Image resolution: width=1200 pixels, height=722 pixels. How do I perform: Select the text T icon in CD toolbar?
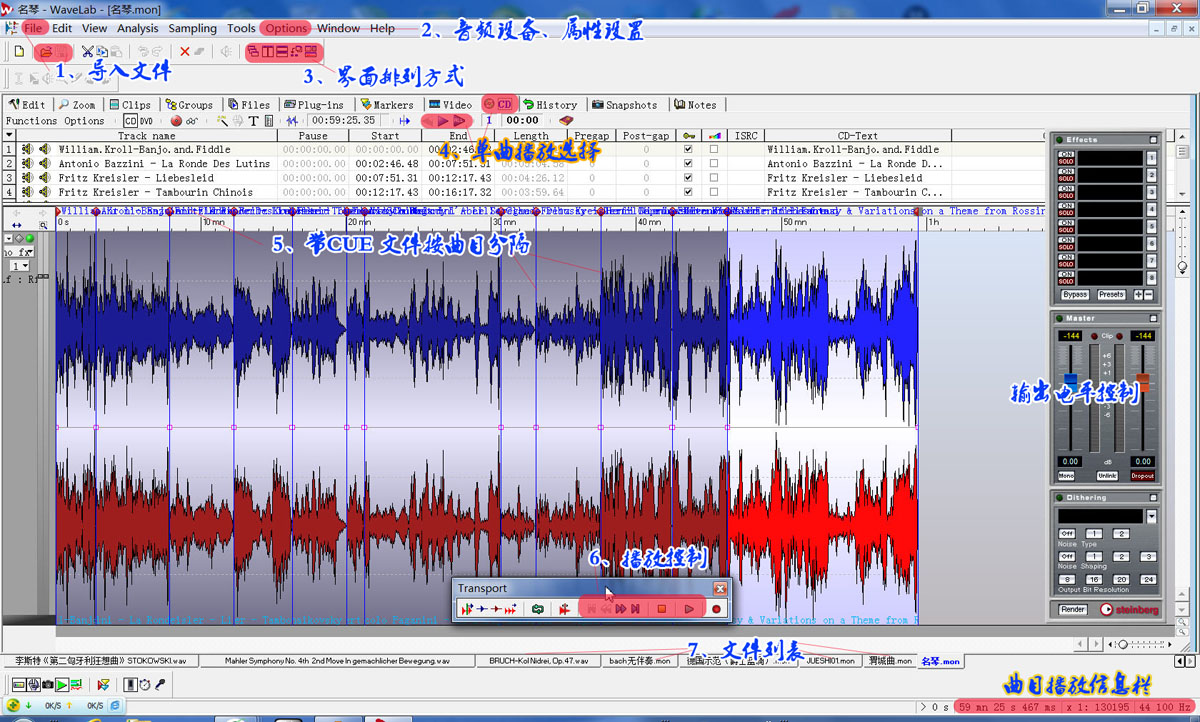[x=254, y=121]
